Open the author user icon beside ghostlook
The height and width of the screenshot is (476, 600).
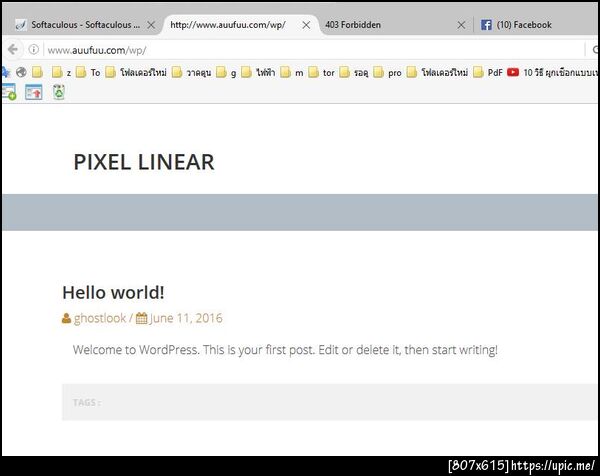pos(66,318)
